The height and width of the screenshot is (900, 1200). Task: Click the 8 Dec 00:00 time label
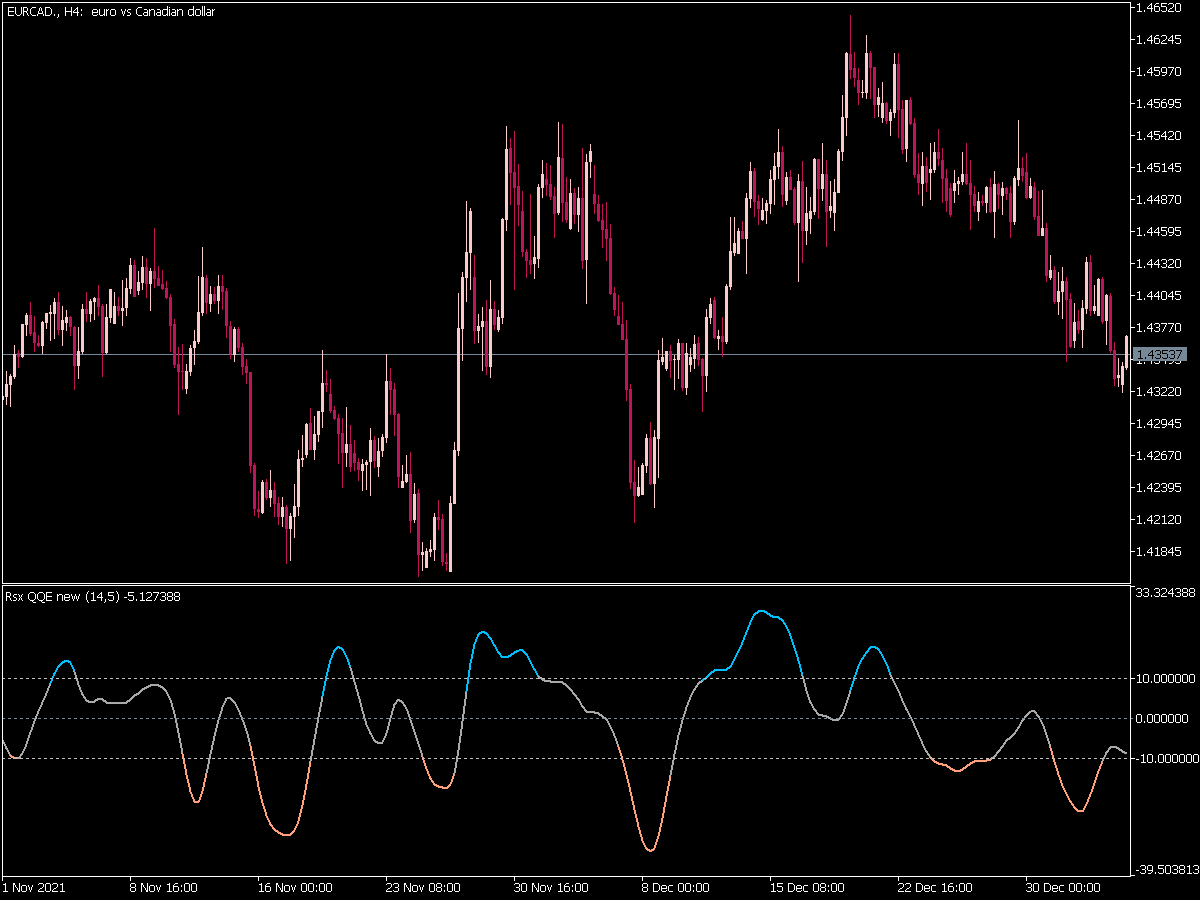click(x=676, y=887)
